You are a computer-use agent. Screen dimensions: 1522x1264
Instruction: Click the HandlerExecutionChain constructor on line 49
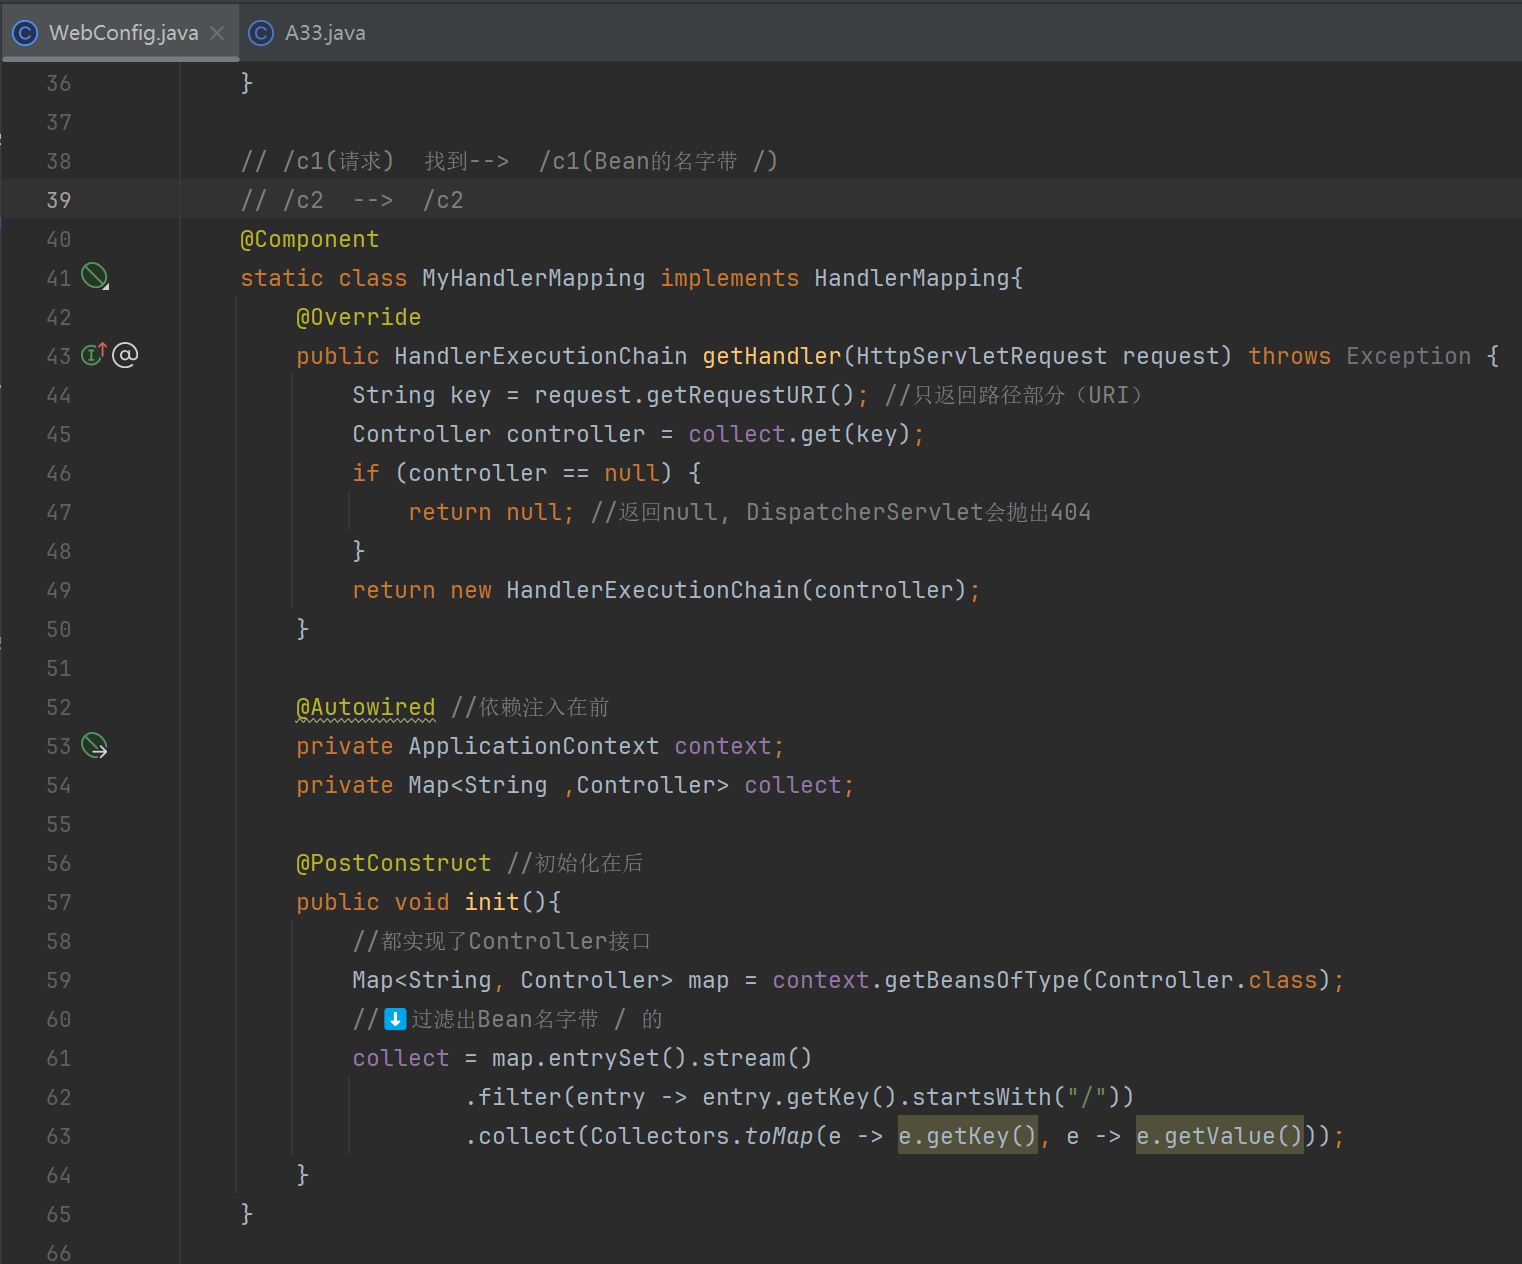(652, 590)
